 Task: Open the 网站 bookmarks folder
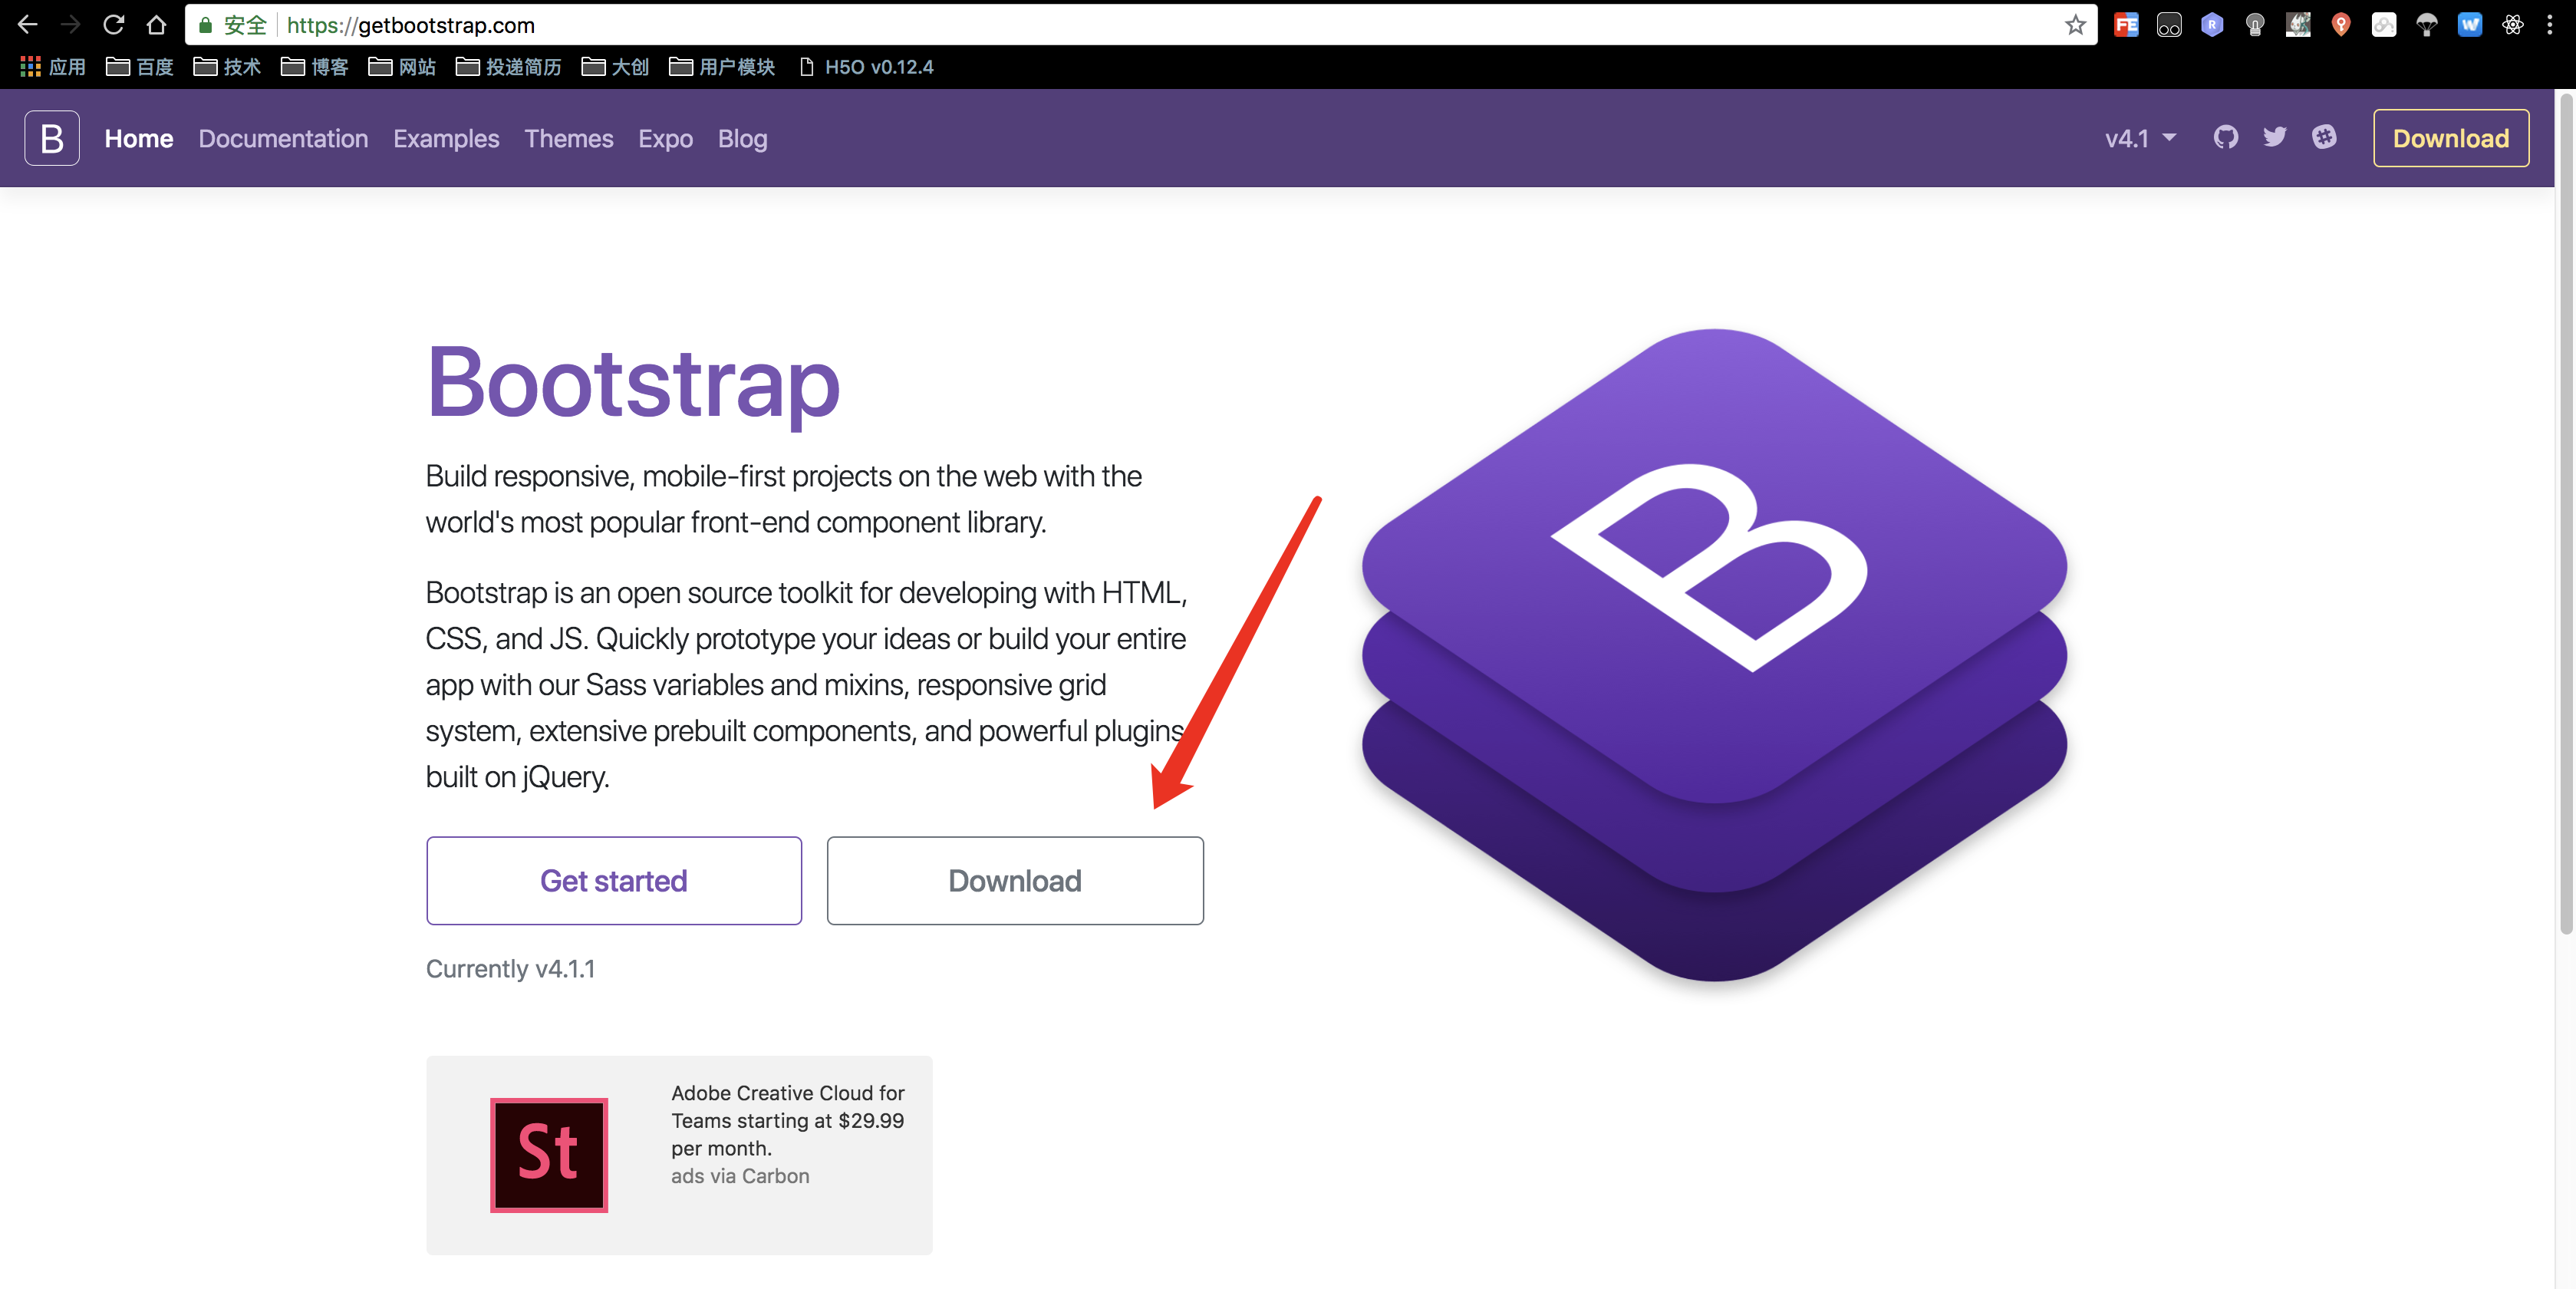(x=402, y=67)
